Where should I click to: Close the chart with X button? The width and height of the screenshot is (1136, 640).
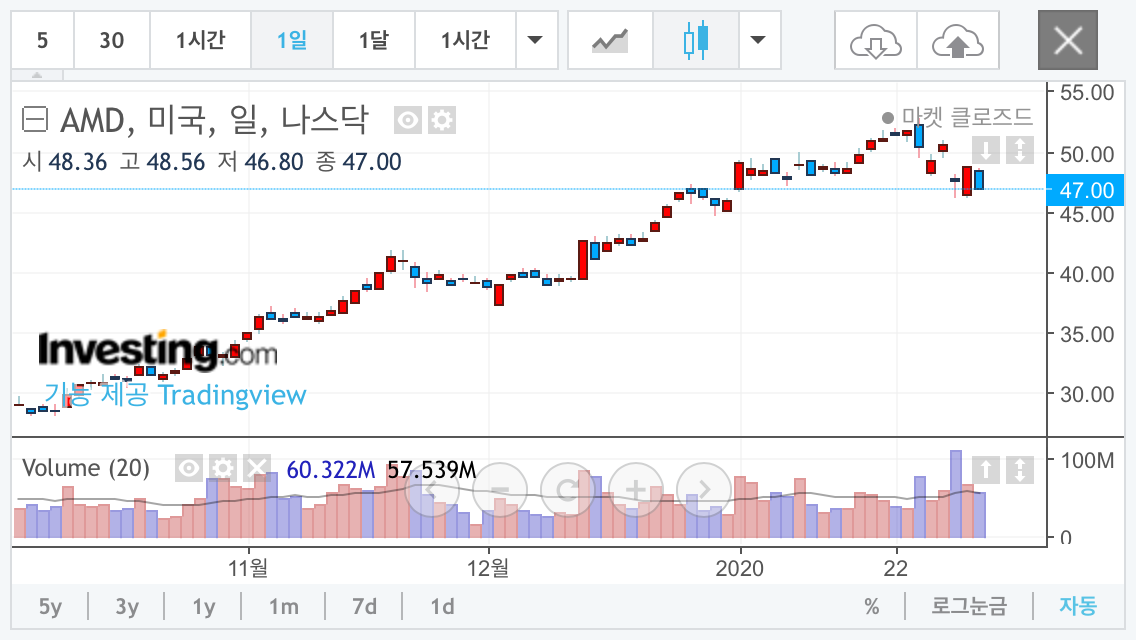1068,40
